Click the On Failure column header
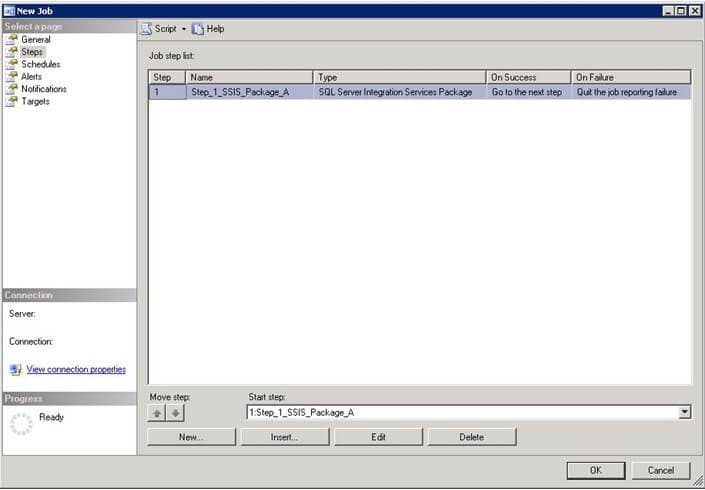The width and height of the screenshot is (705, 490). pyautogui.click(x=630, y=77)
